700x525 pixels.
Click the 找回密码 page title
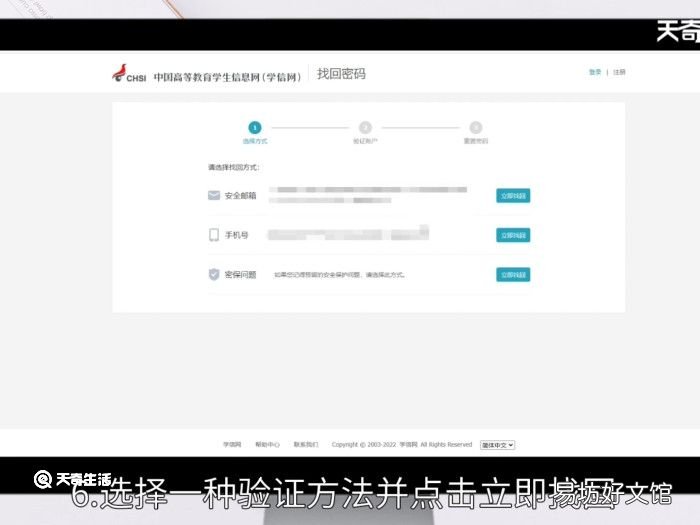[341, 74]
